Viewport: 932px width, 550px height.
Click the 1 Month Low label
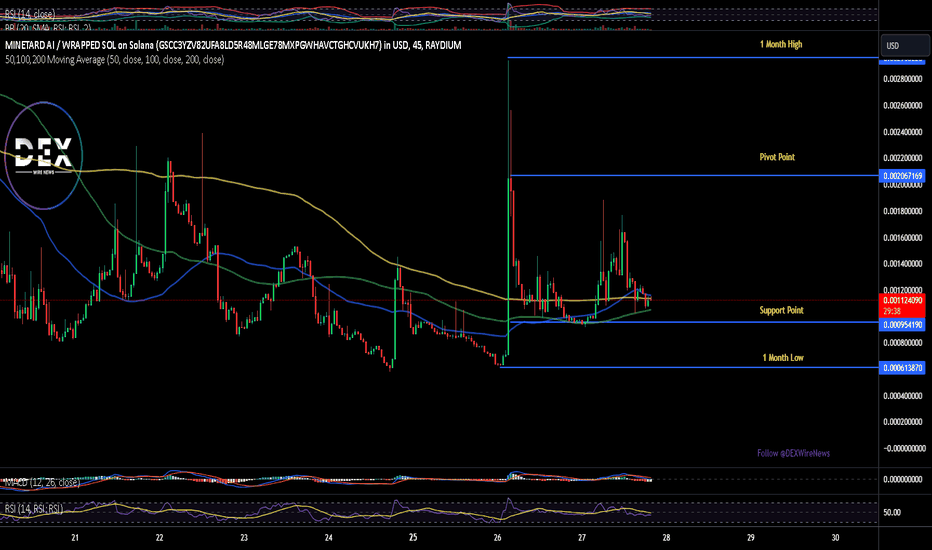[x=783, y=357]
